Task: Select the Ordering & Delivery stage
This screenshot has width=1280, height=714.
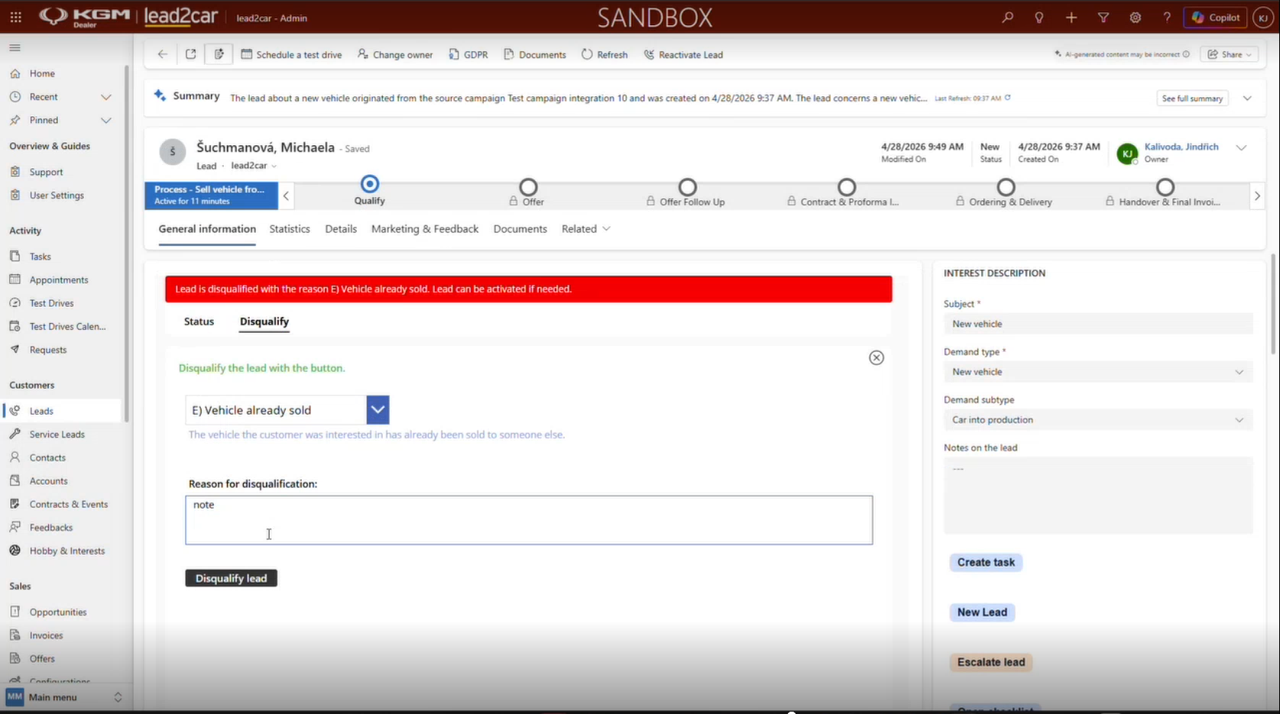Action: [1006, 187]
